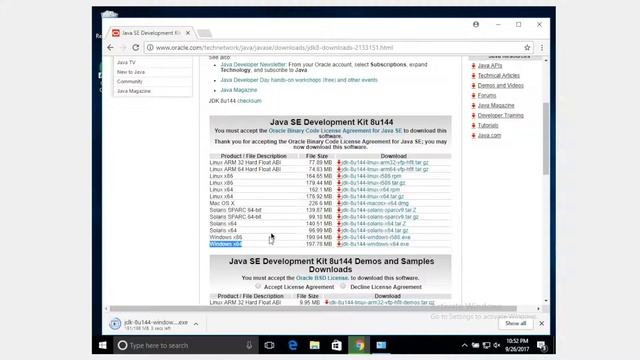Show hidden system tray icons
This screenshot has width=640, height=360.
(464, 345)
